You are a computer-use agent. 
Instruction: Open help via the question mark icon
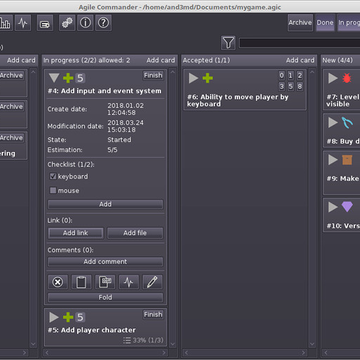click(103, 23)
